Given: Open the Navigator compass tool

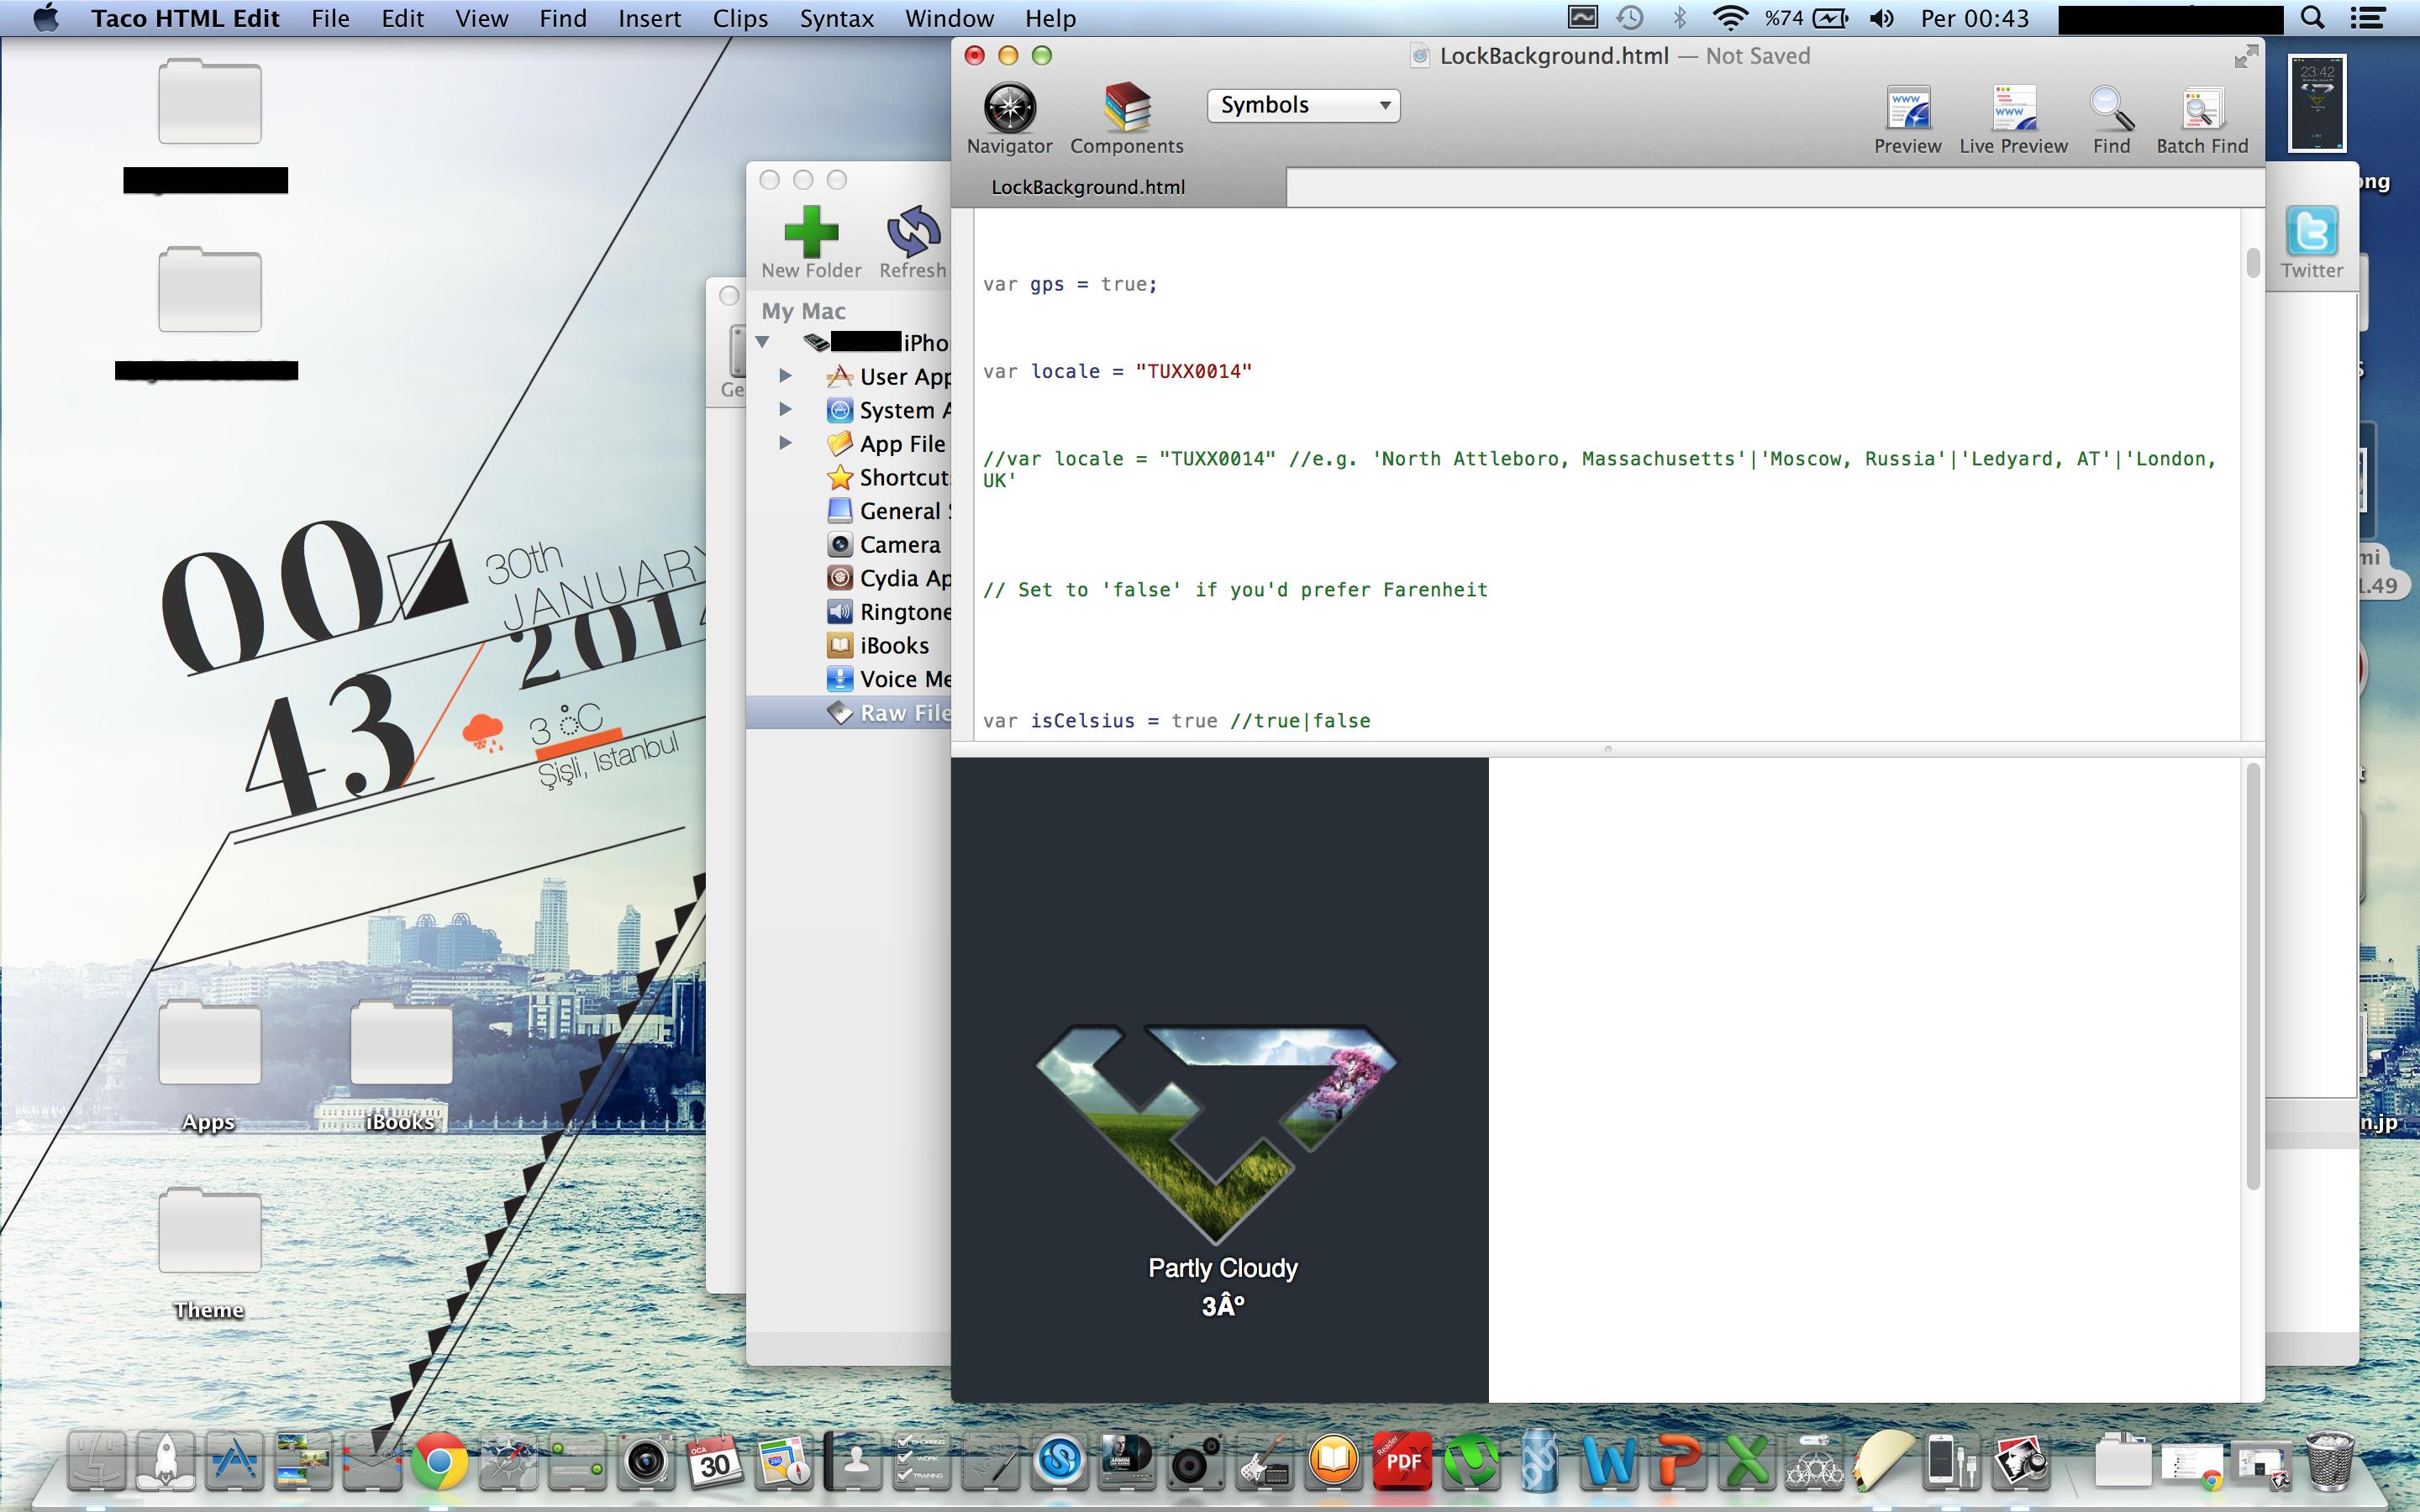Looking at the screenshot, I should (x=1009, y=118).
